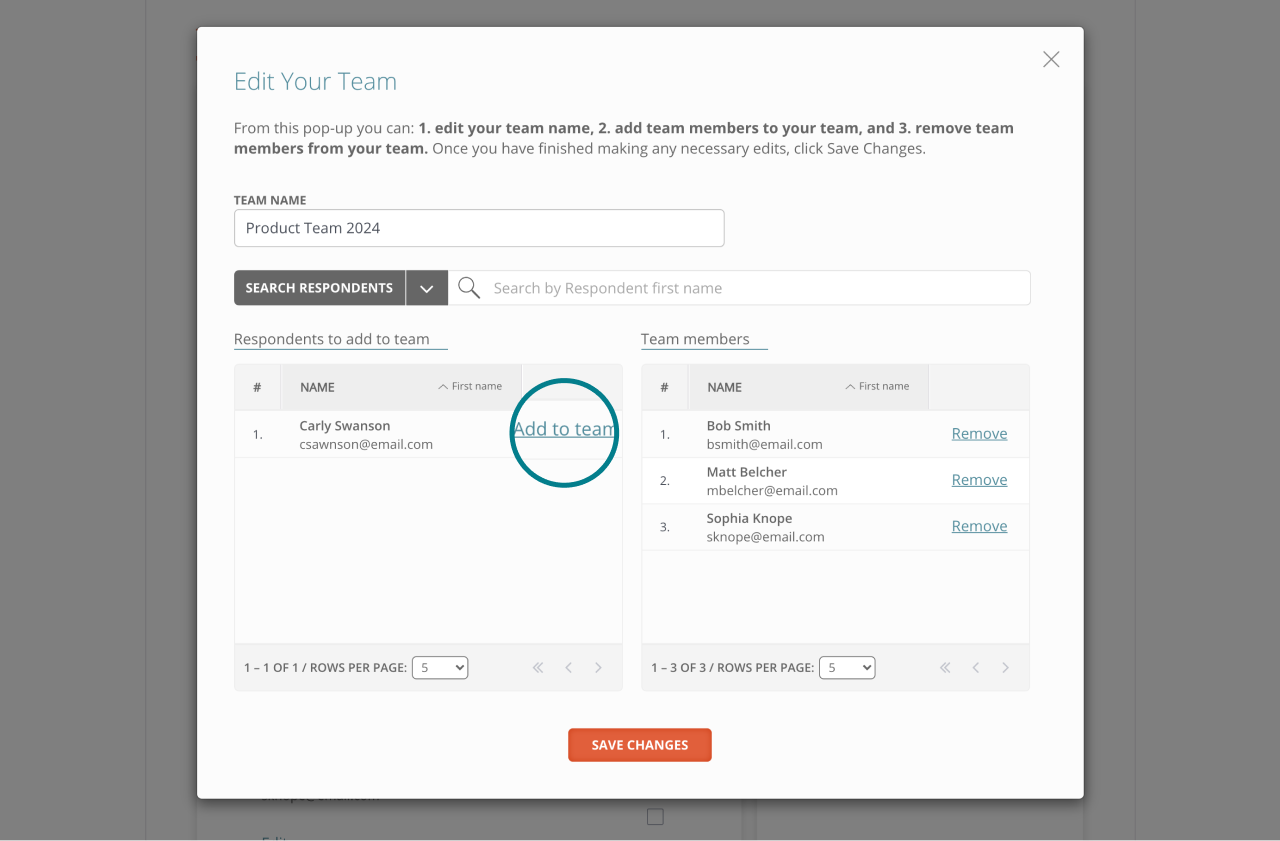This screenshot has width=1280, height=841.
Task: Save changes to the team
Action: click(x=640, y=745)
